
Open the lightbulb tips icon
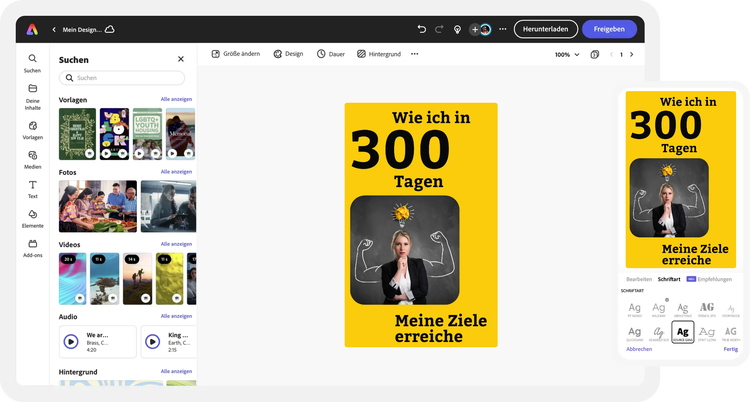[457, 30]
